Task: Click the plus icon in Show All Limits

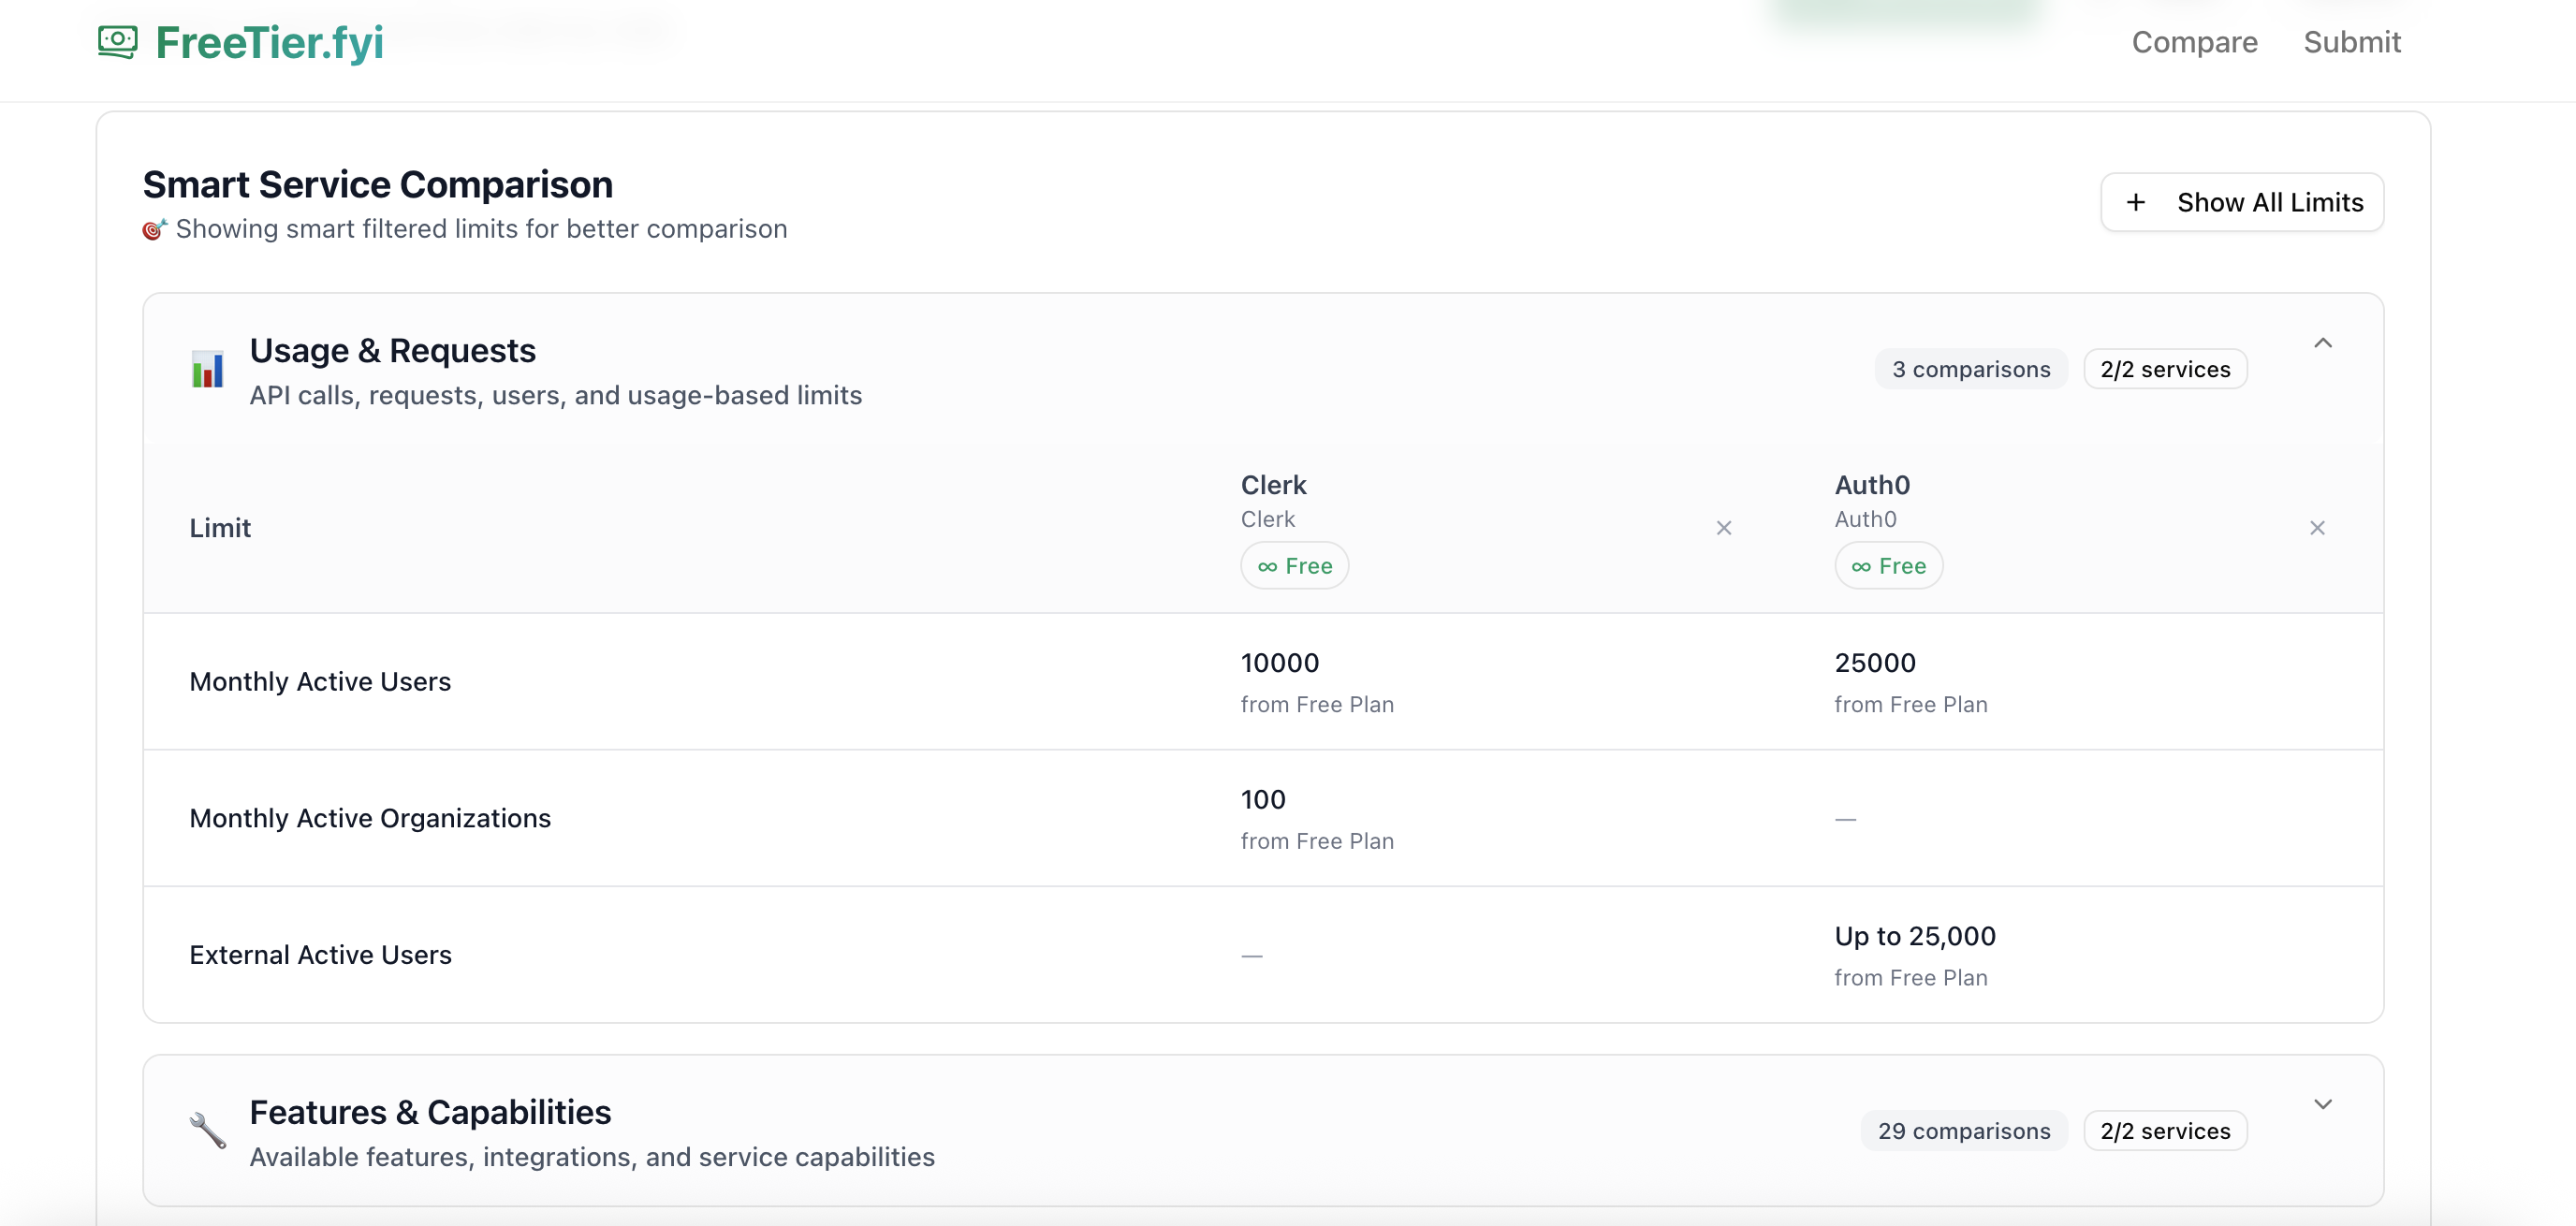Action: point(2135,202)
